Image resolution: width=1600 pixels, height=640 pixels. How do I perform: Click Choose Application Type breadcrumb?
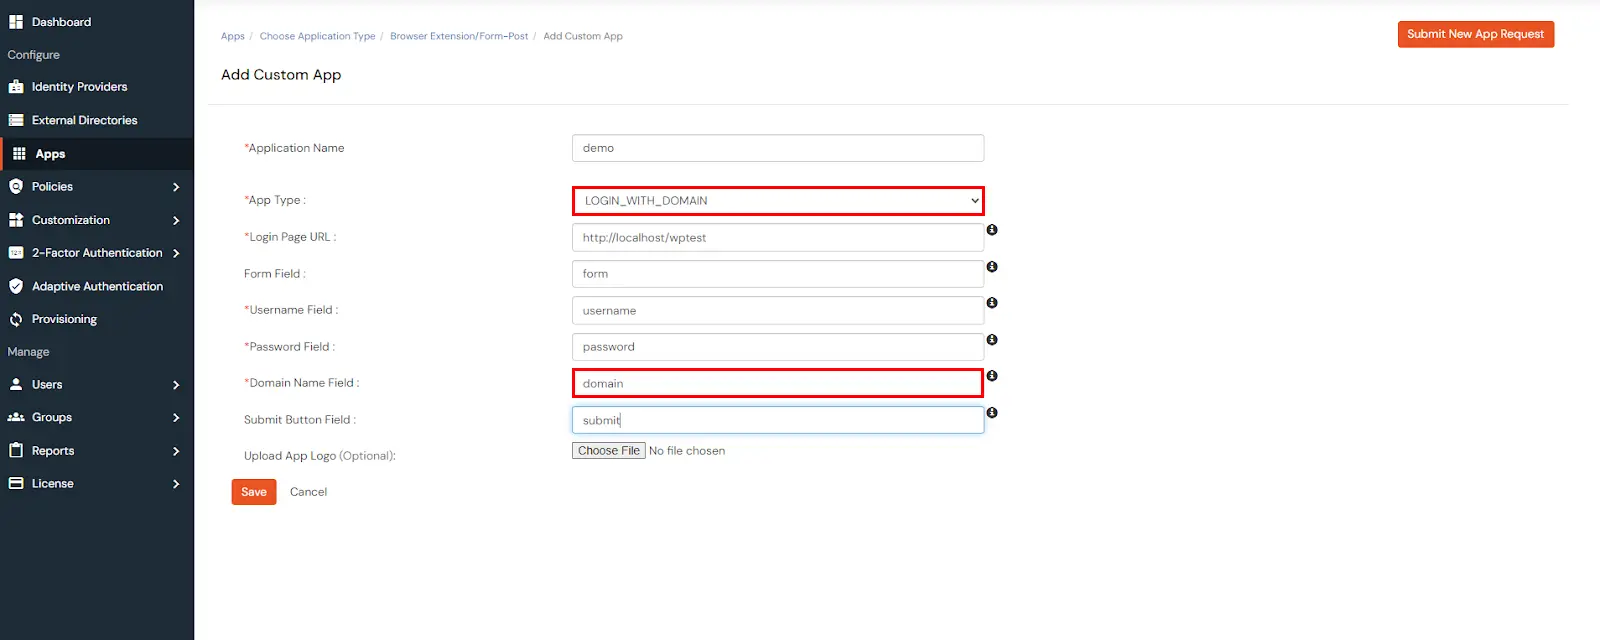coord(317,36)
